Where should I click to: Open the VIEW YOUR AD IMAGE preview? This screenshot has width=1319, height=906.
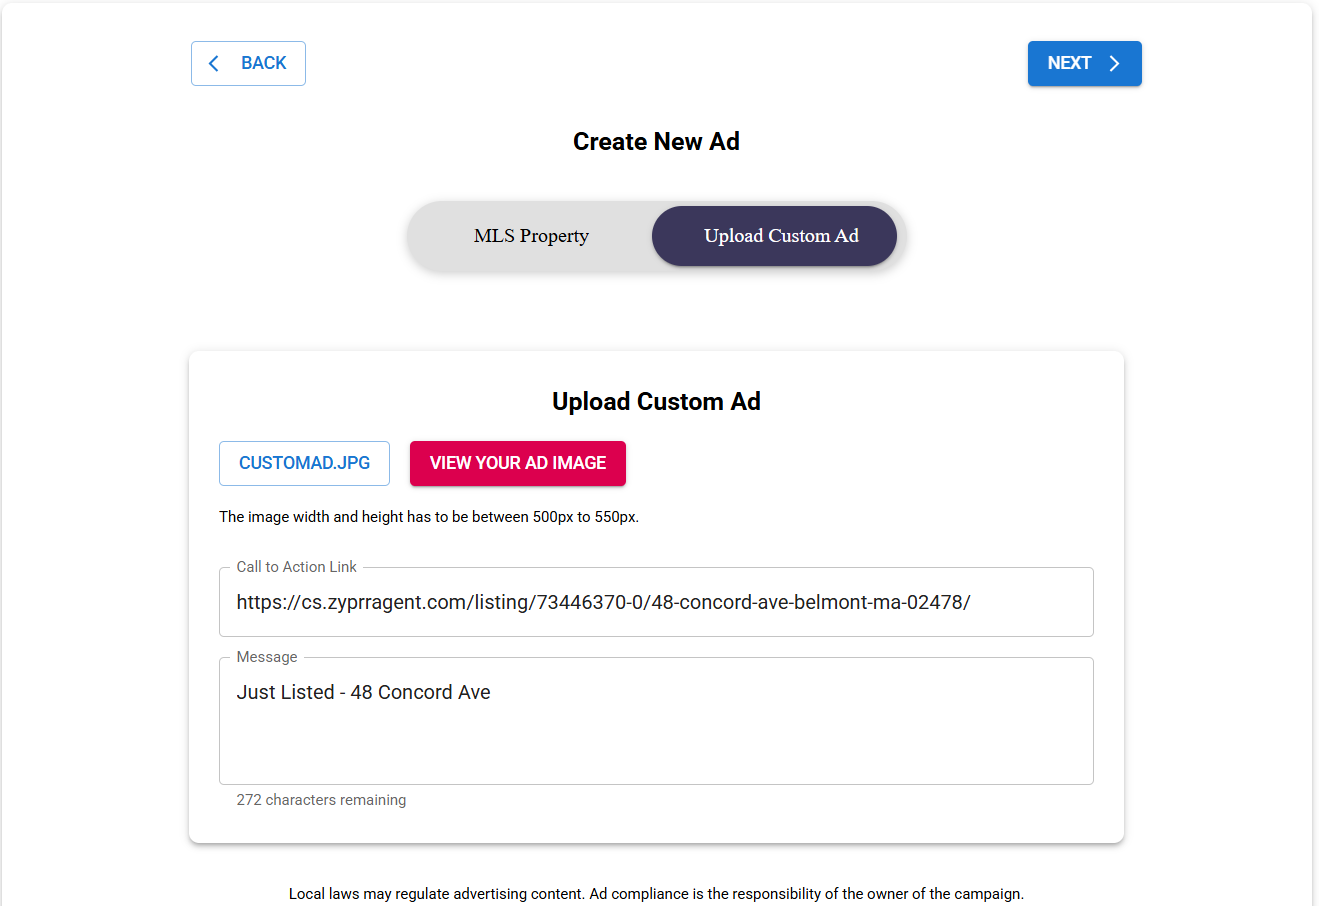(x=518, y=463)
